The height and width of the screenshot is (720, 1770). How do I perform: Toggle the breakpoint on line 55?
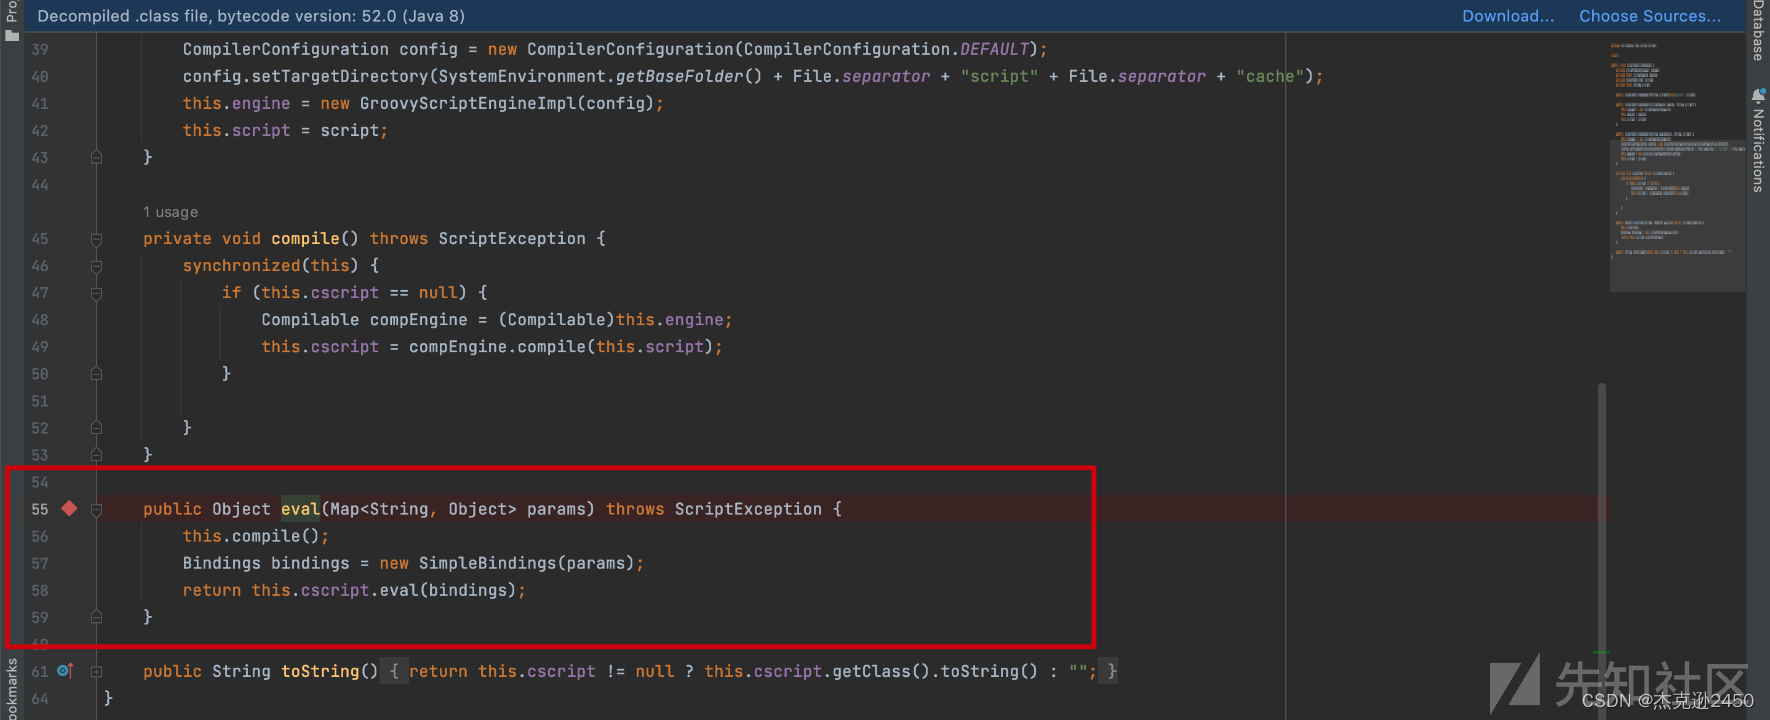[69, 509]
